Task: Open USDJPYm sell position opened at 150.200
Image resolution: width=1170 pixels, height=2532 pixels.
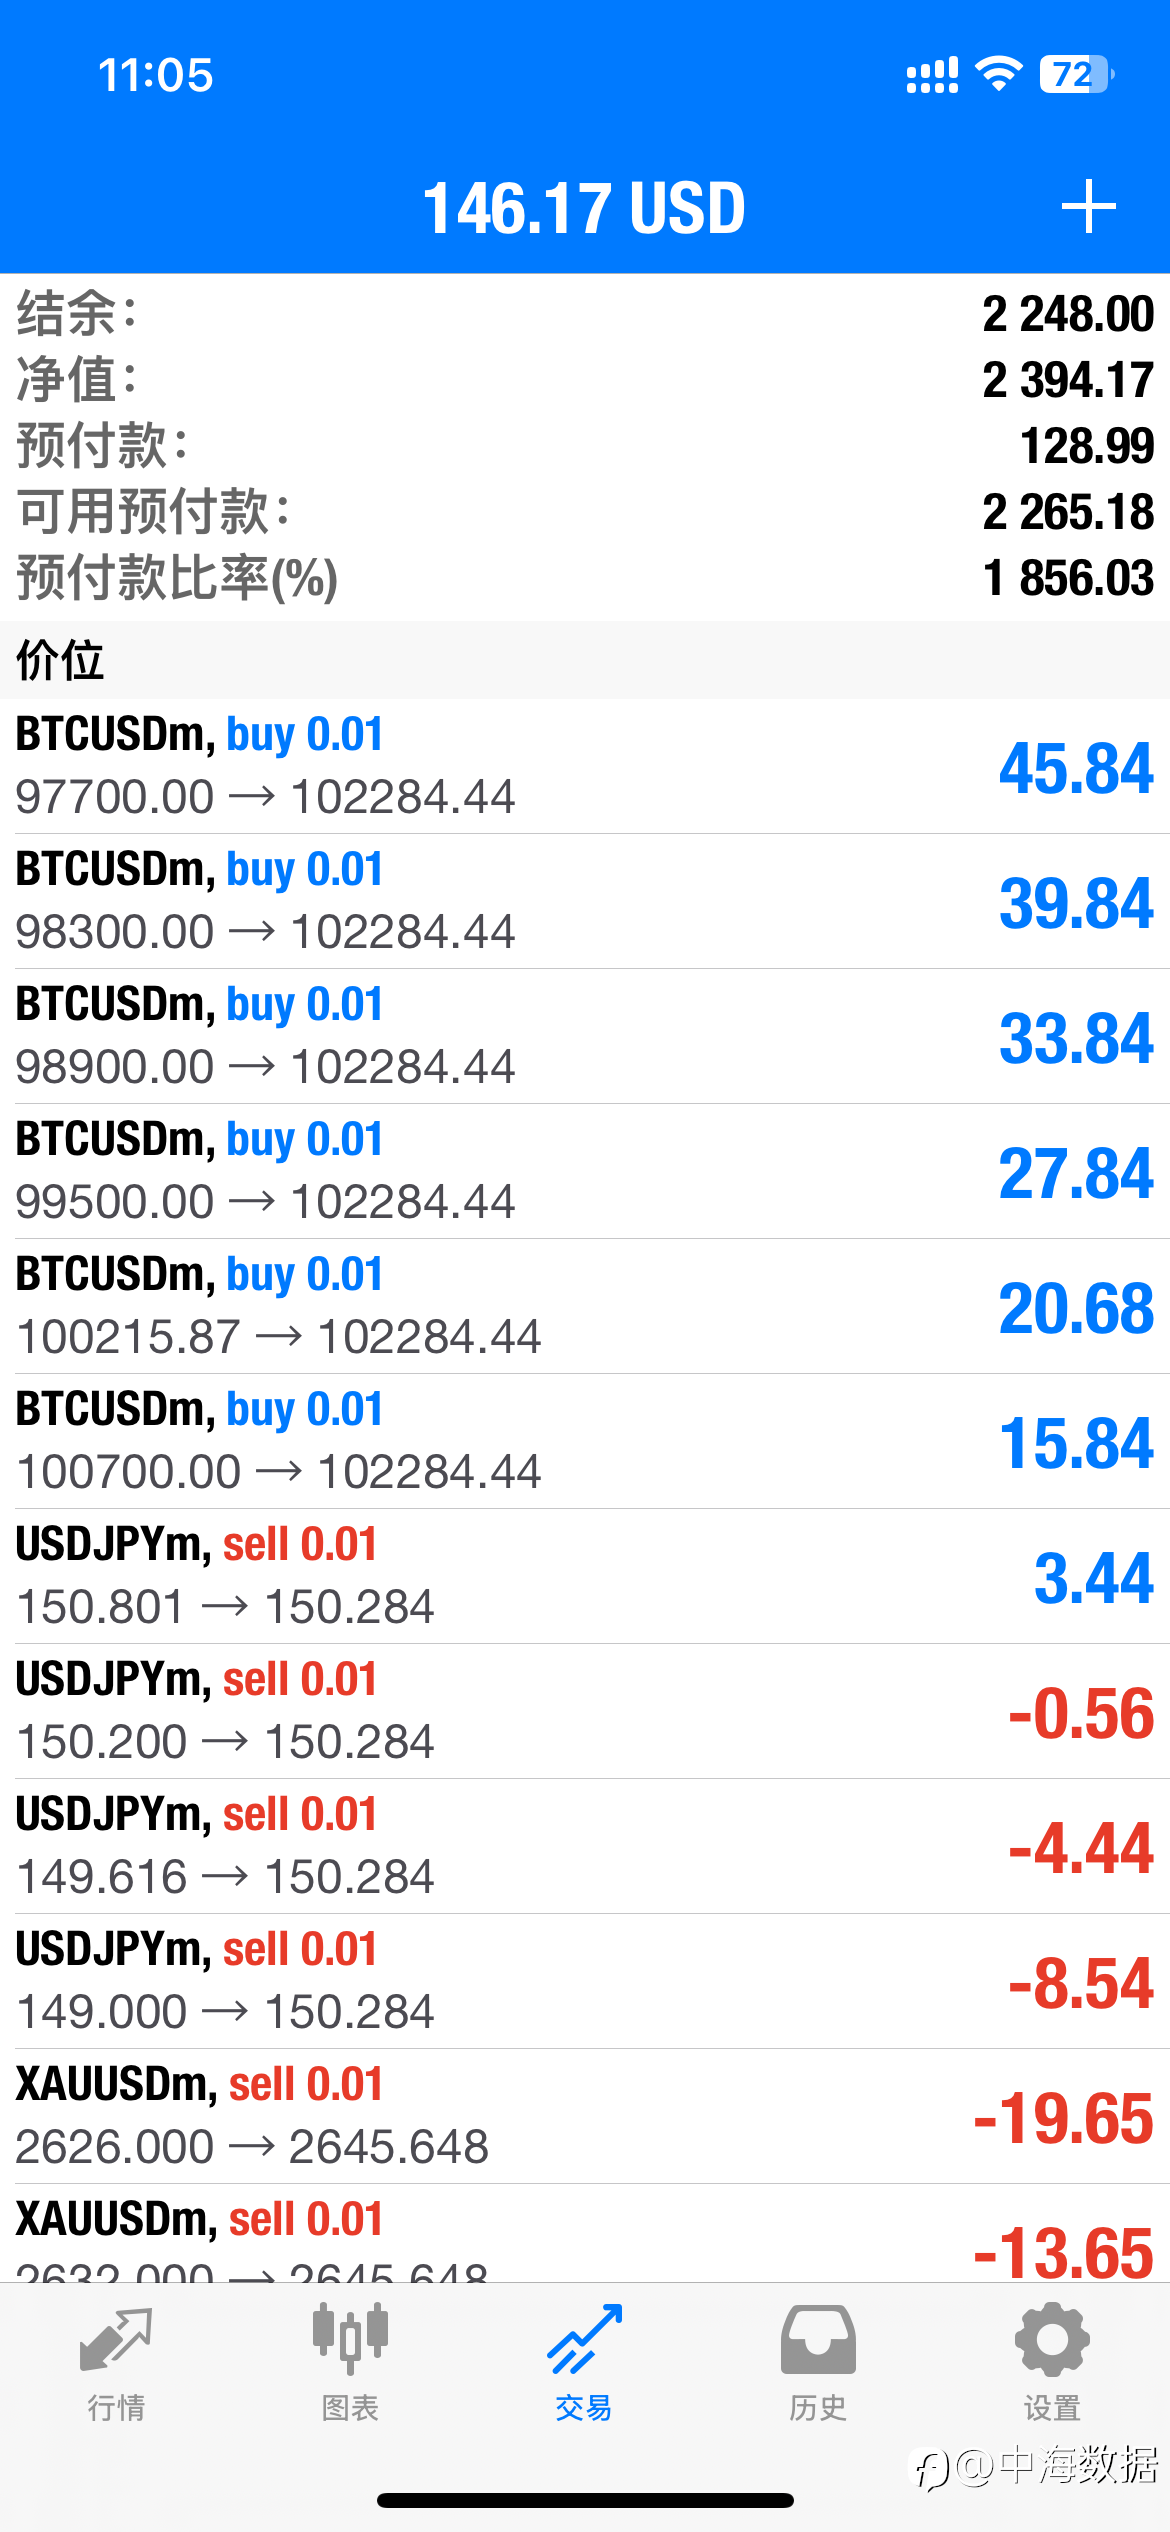Action: tap(585, 1711)
